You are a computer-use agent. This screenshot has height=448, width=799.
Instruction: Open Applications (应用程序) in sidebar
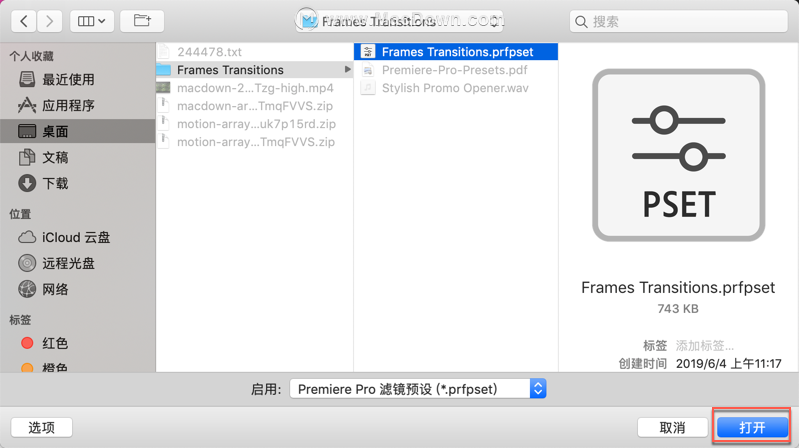[x=77, y=106]
